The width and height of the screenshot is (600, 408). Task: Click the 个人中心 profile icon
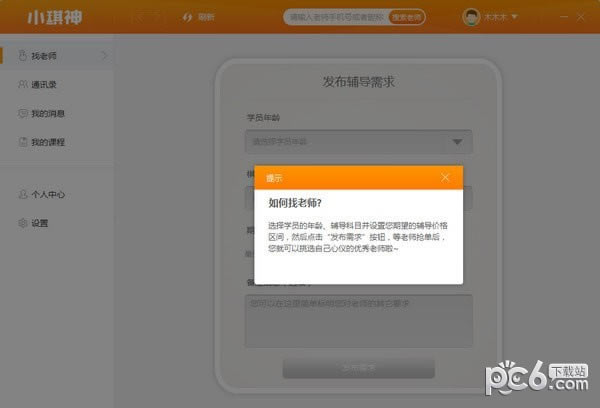(22, 194)
